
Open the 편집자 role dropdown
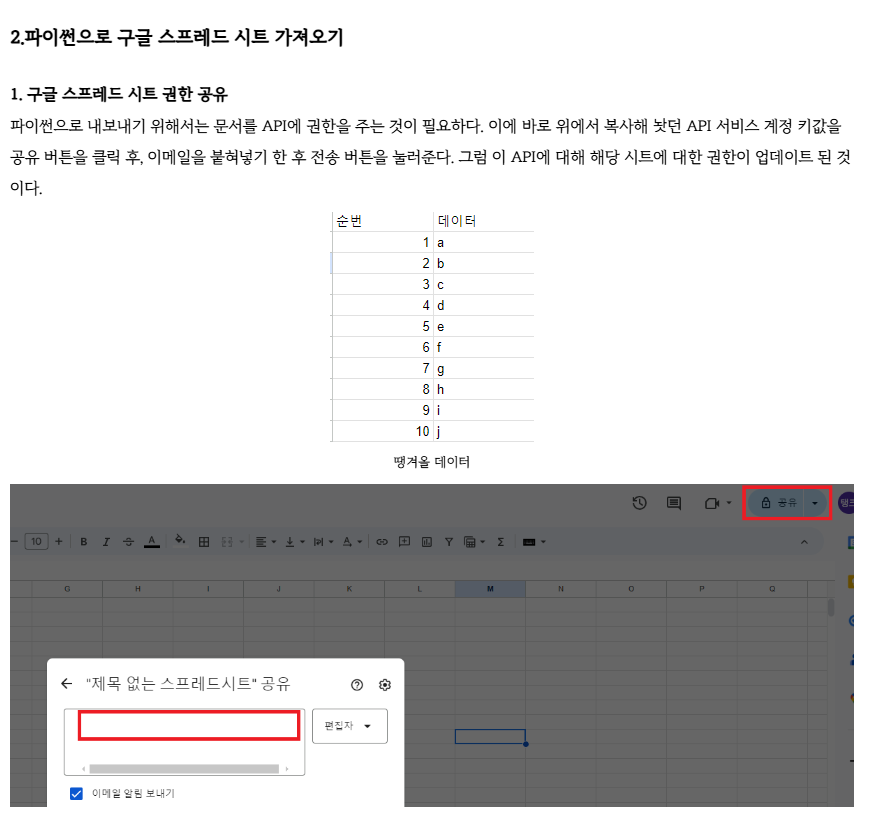point(349,726)
